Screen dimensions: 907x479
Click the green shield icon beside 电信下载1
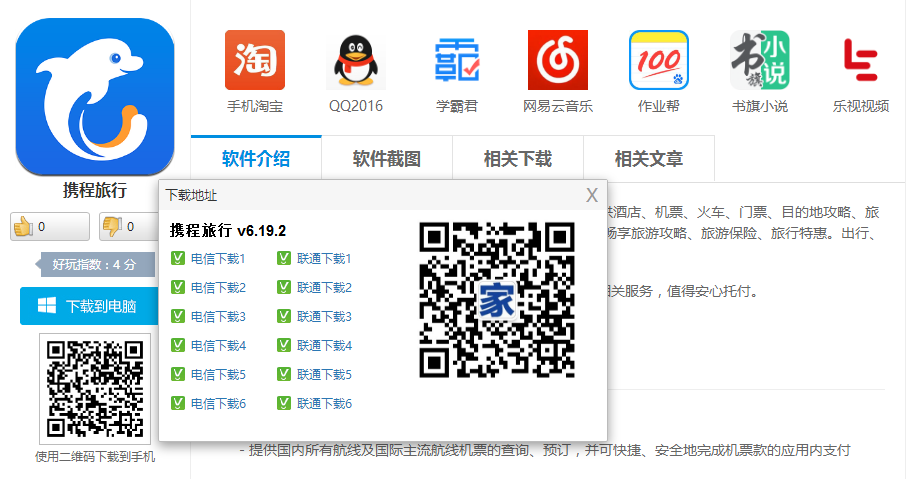pos(178,258)
